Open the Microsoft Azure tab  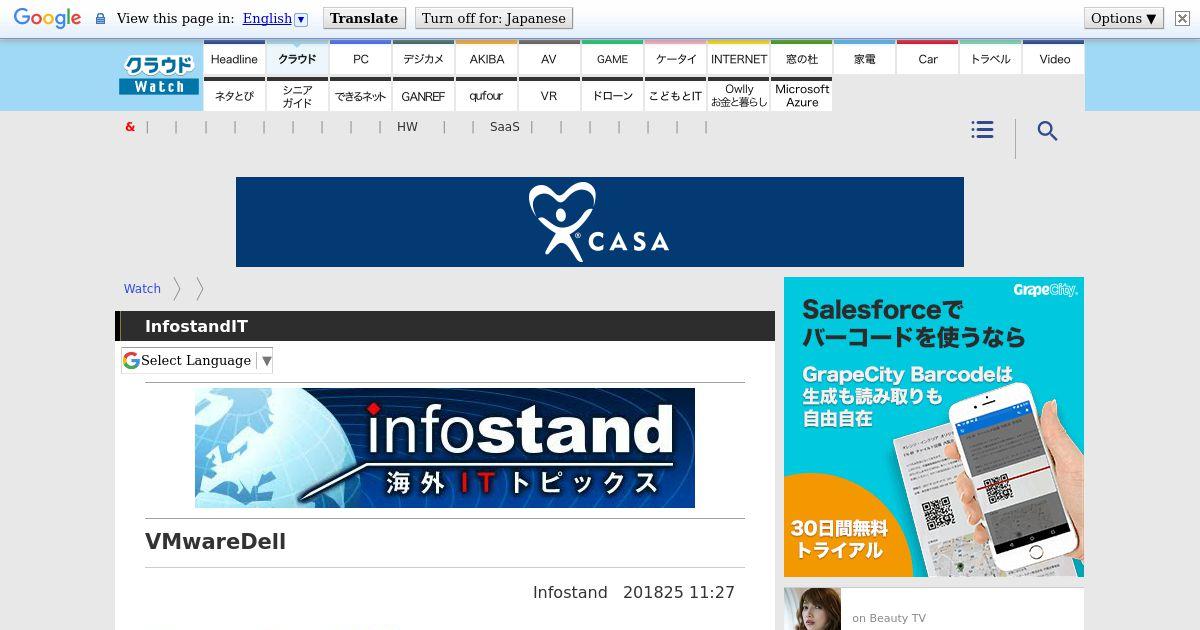click(x=801, y=95)
